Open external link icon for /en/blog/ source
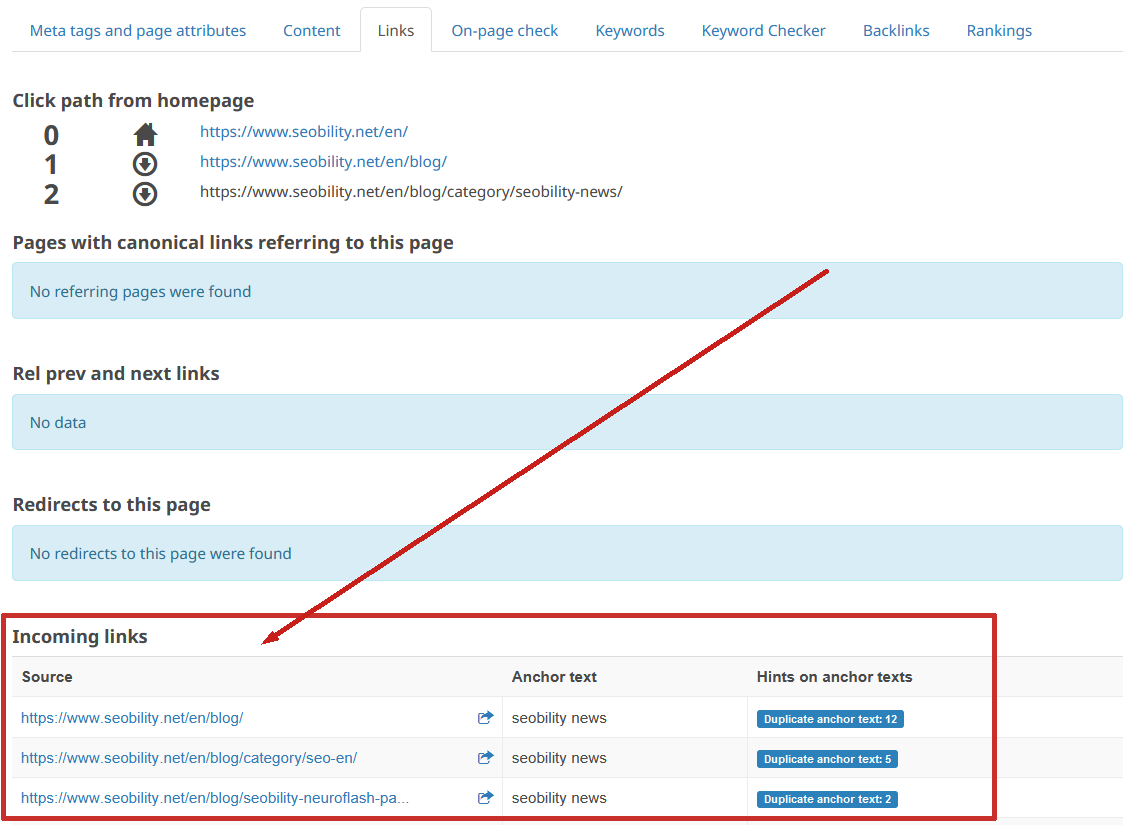 (485, 717)
